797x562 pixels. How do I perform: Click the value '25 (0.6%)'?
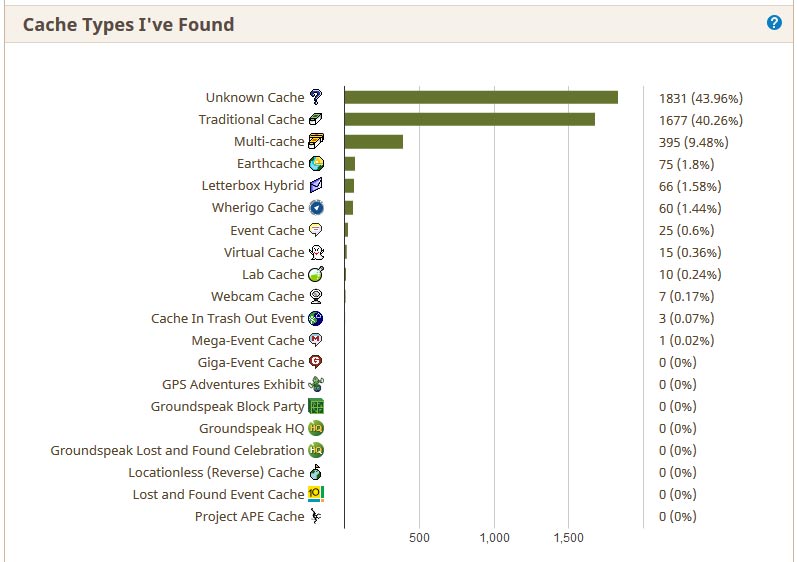pos(687,231)
